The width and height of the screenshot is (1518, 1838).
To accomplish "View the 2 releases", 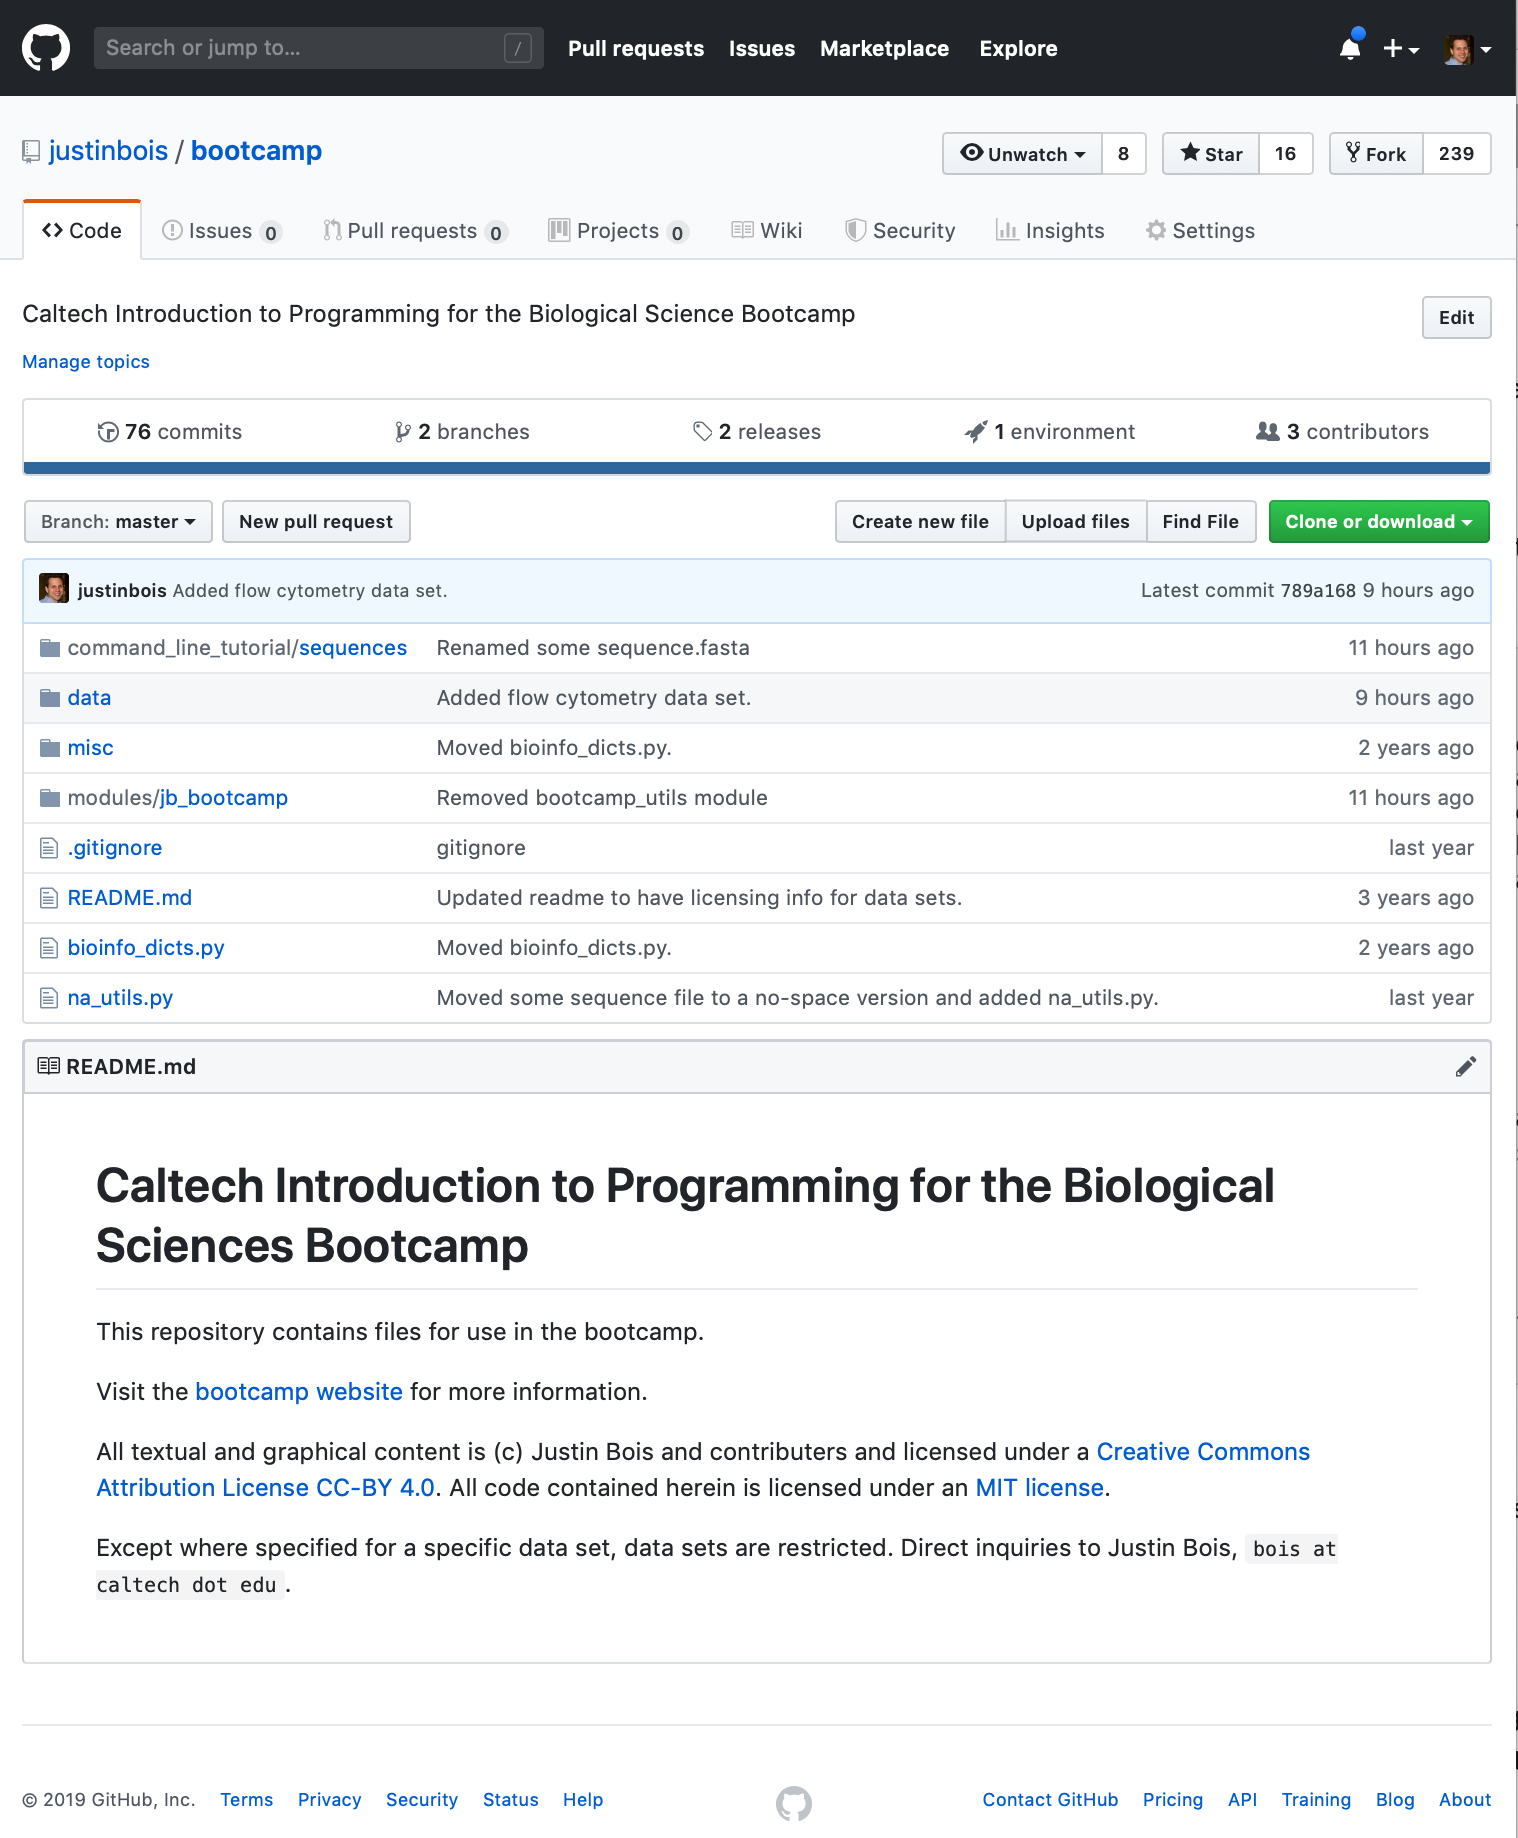I will [757, 432].
